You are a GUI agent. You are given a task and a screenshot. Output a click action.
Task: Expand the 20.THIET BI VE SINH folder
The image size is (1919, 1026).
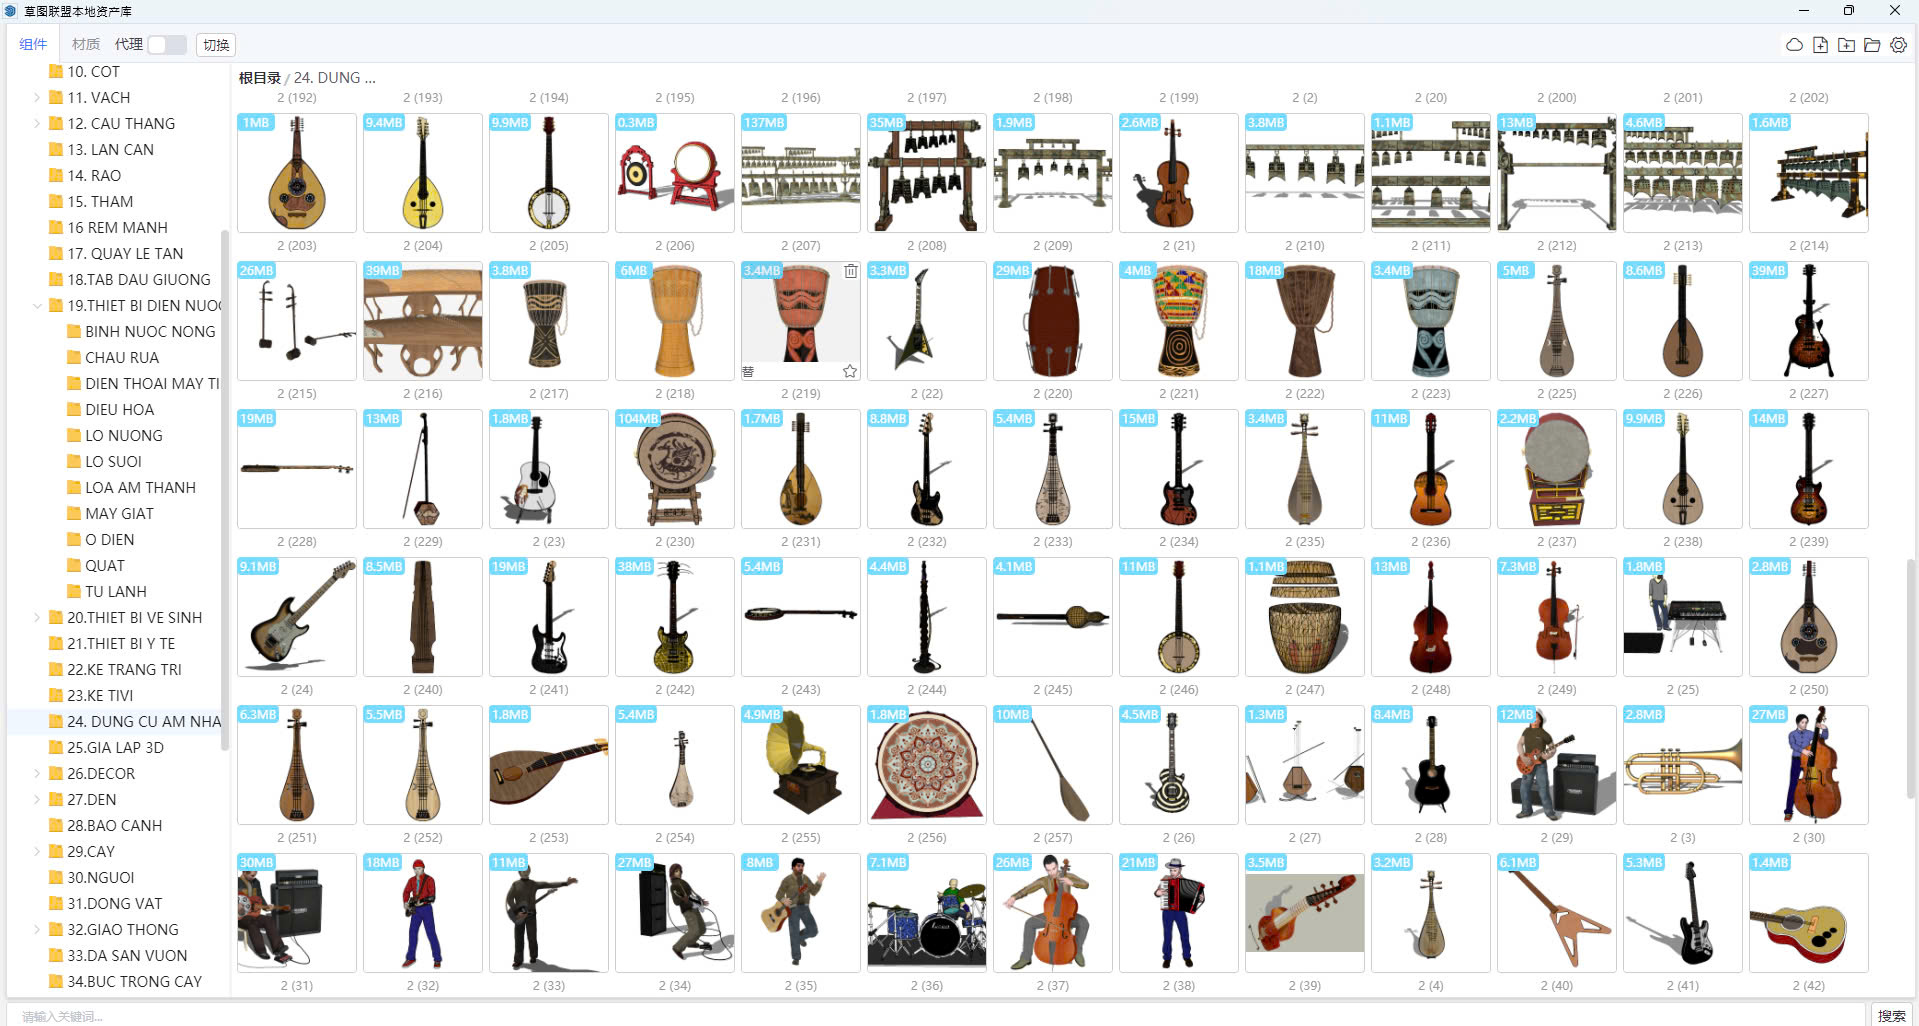tap(37, 618)
